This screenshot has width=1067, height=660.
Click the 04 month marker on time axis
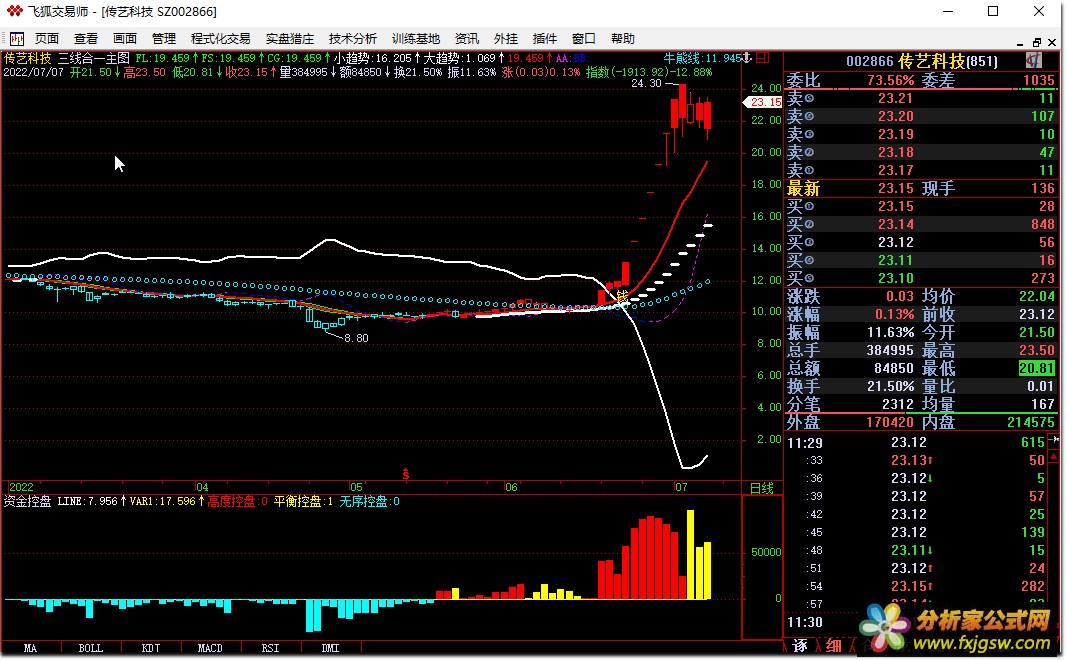pyautogui.click(x=202, y=487)
